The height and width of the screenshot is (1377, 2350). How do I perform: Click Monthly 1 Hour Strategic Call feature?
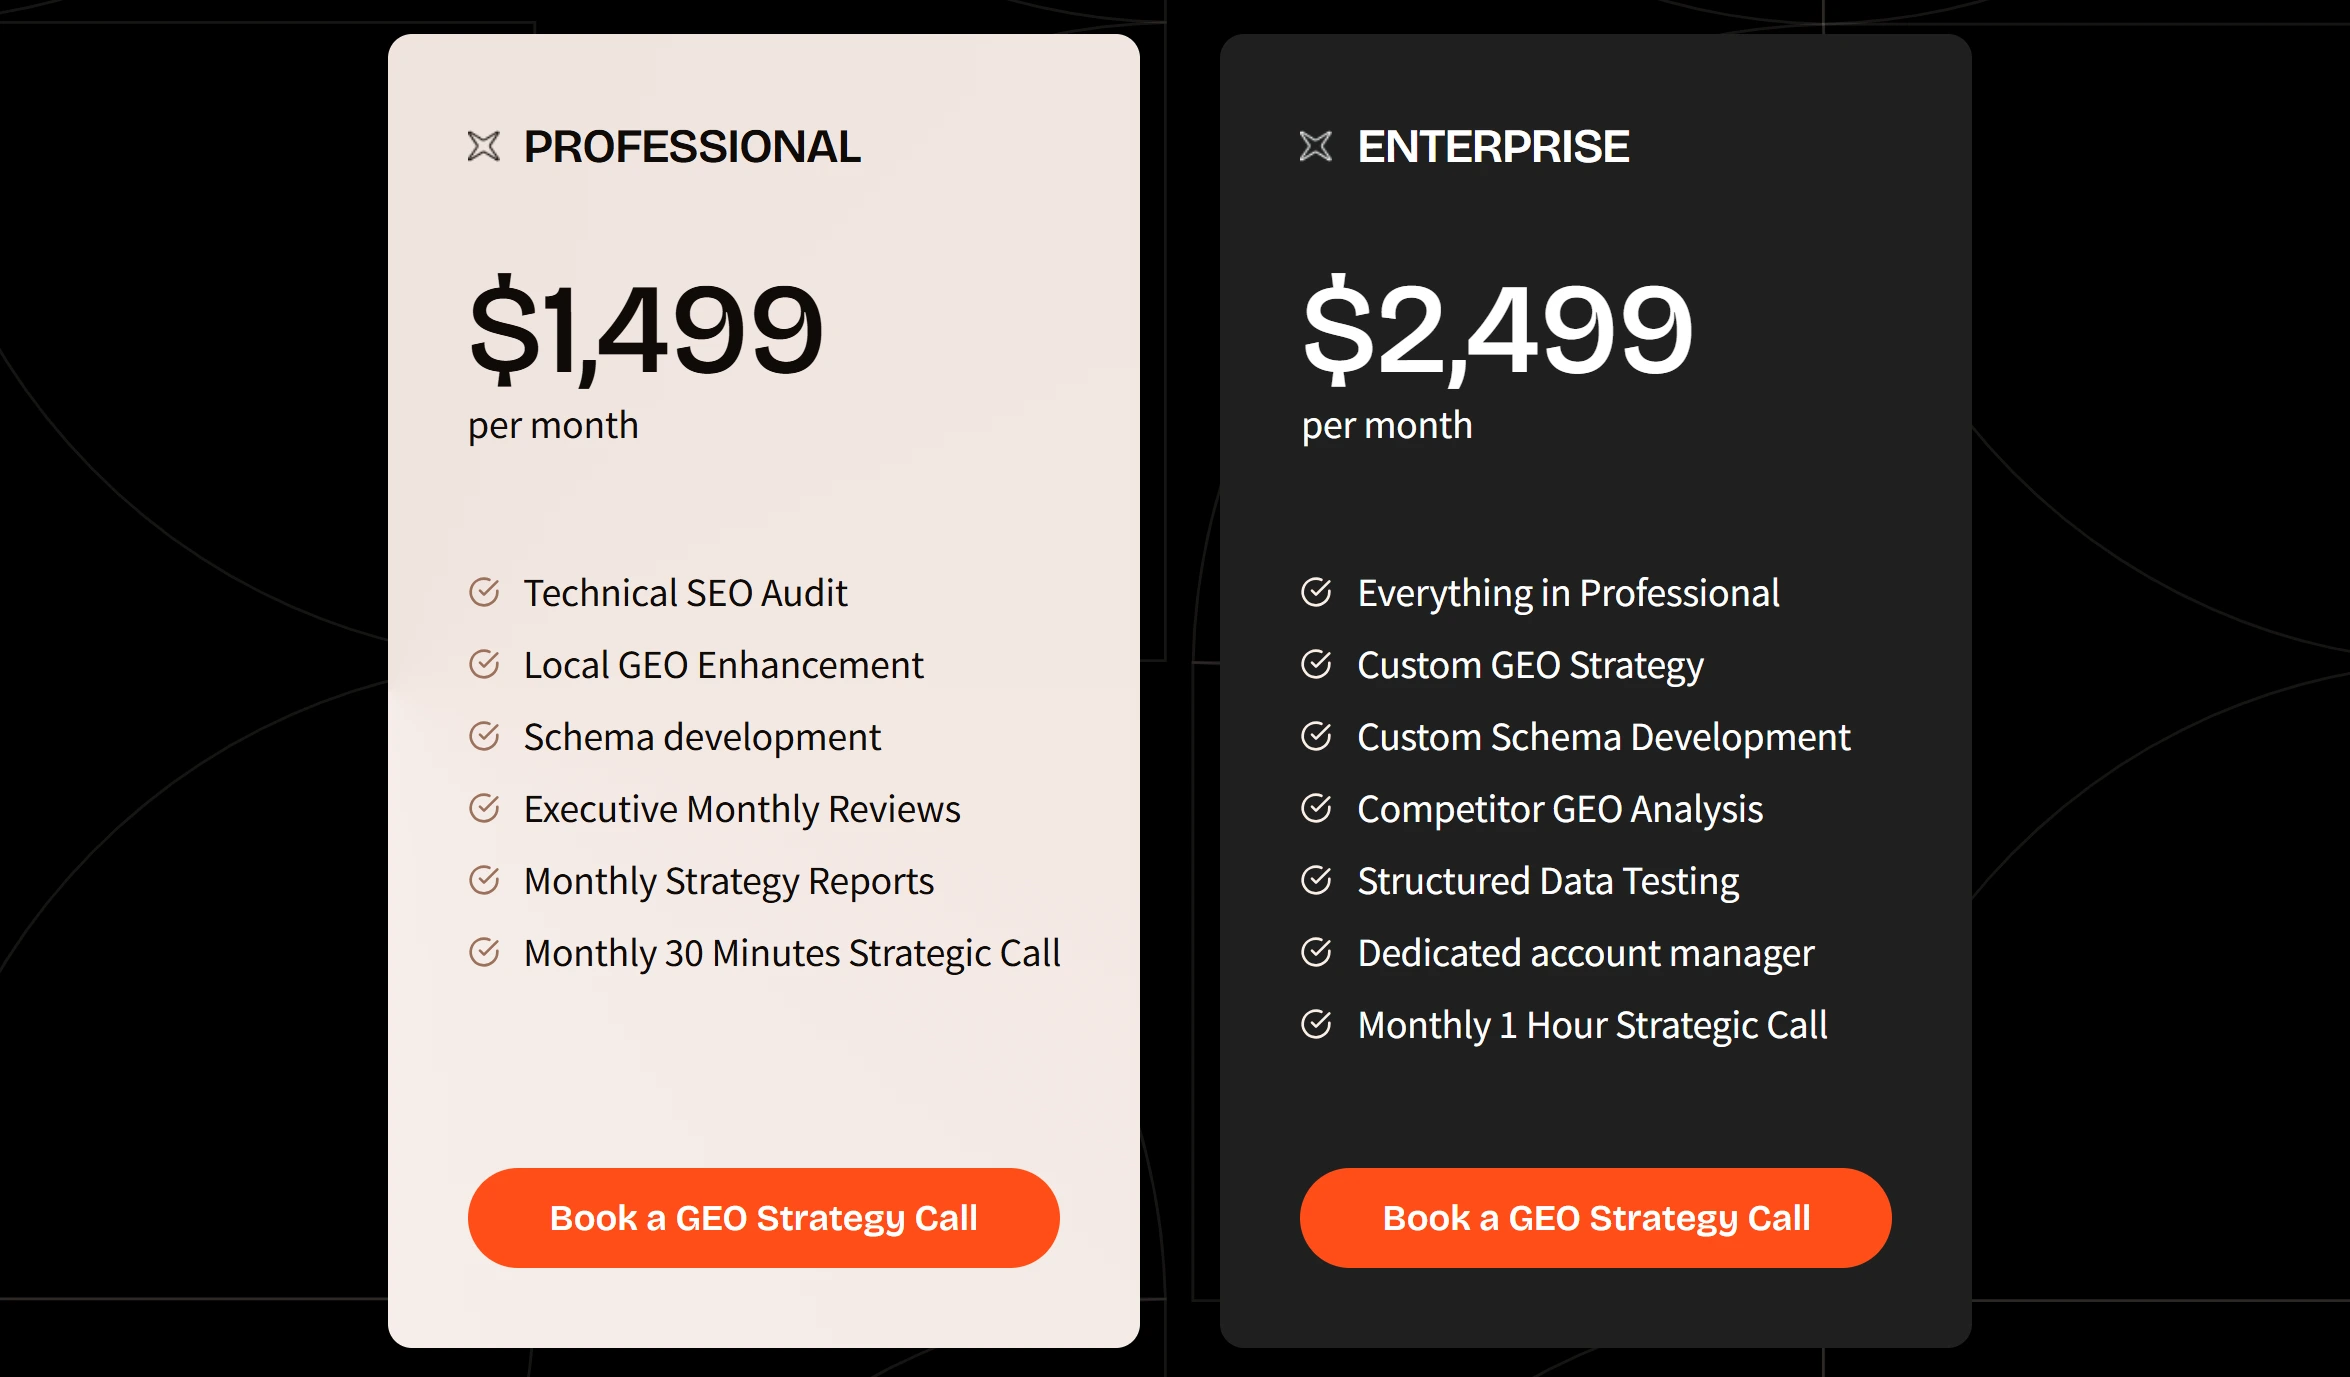click(x=1592, y=1025)
